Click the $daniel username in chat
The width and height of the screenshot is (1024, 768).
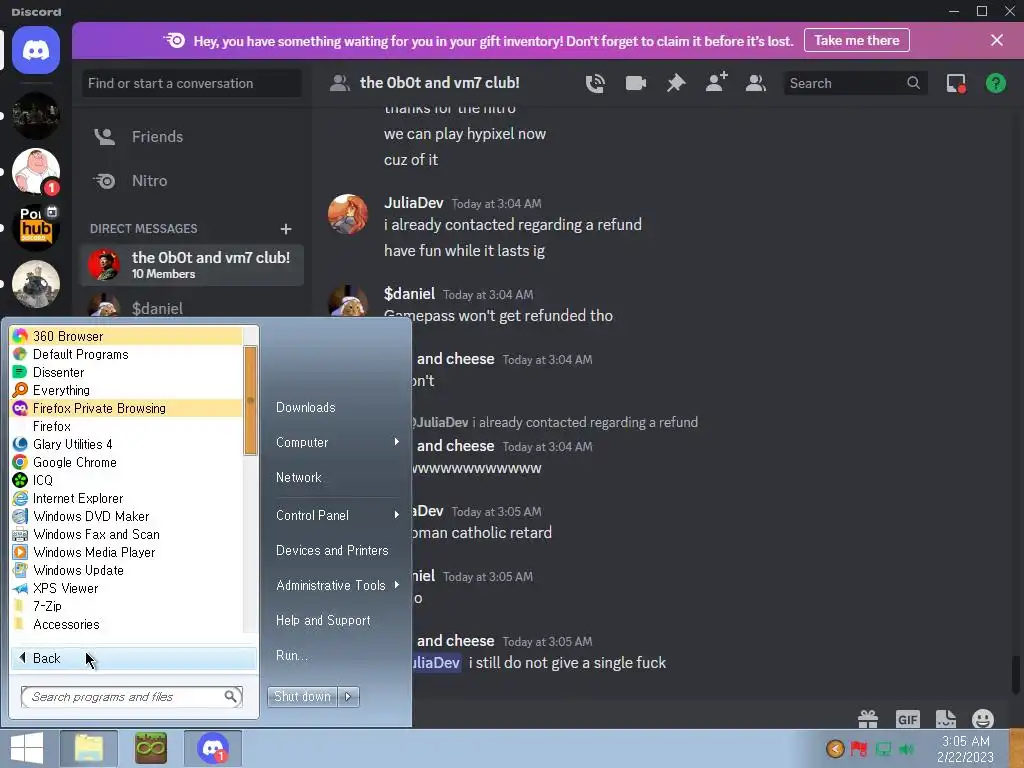tap(409, 294)
